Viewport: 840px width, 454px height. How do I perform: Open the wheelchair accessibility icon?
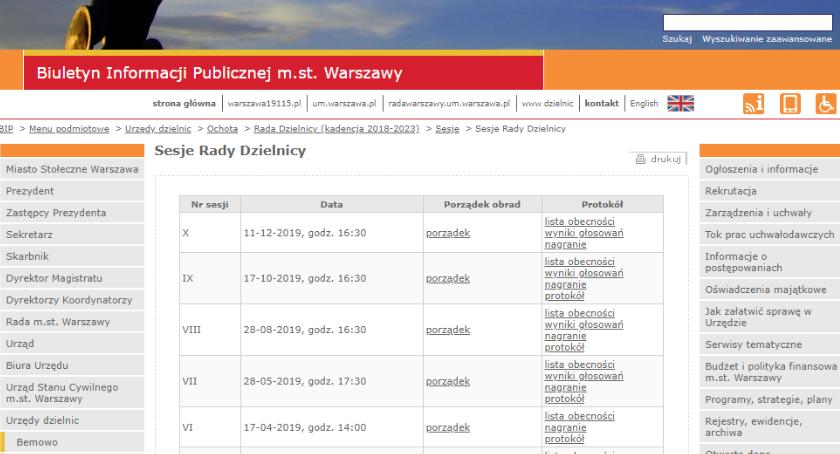[x=826, y=103]
